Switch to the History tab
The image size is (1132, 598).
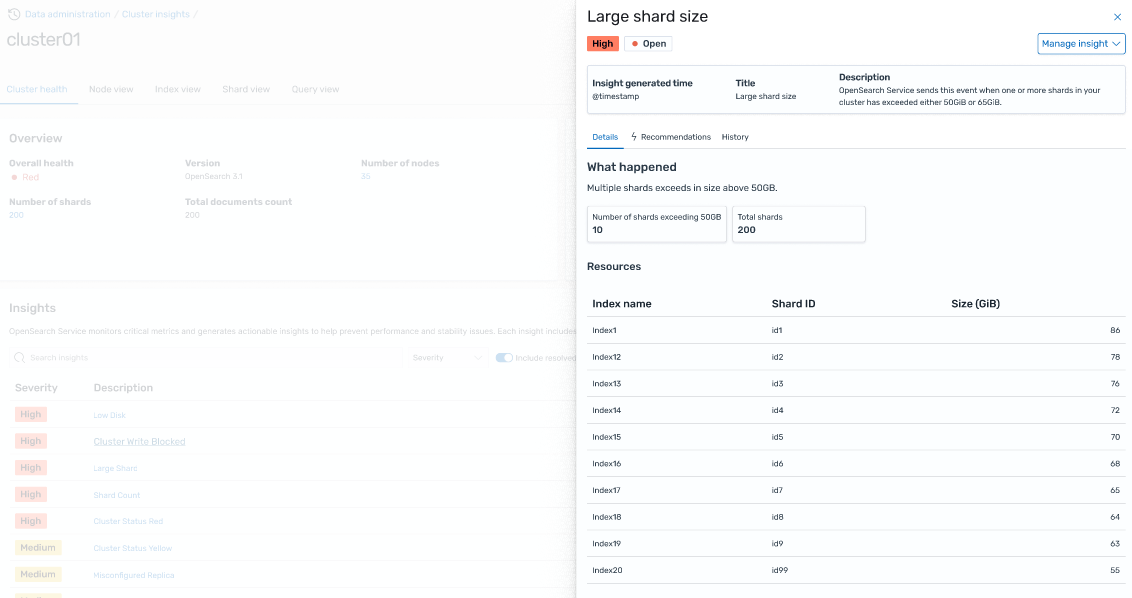pos(735,137)
